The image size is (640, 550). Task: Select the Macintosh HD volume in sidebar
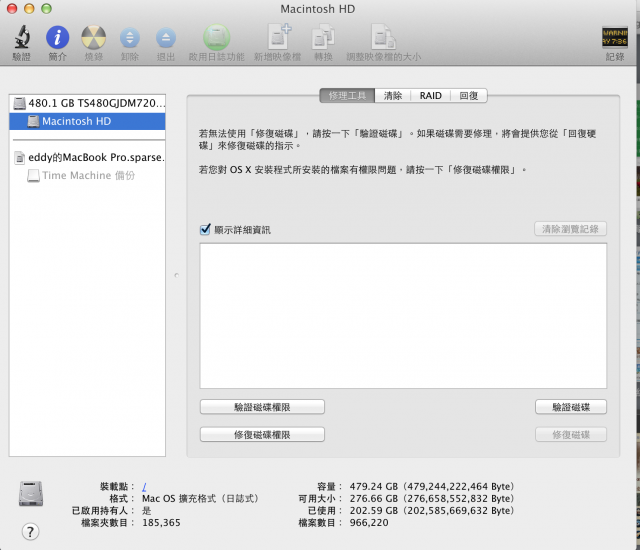coord(87,121)
